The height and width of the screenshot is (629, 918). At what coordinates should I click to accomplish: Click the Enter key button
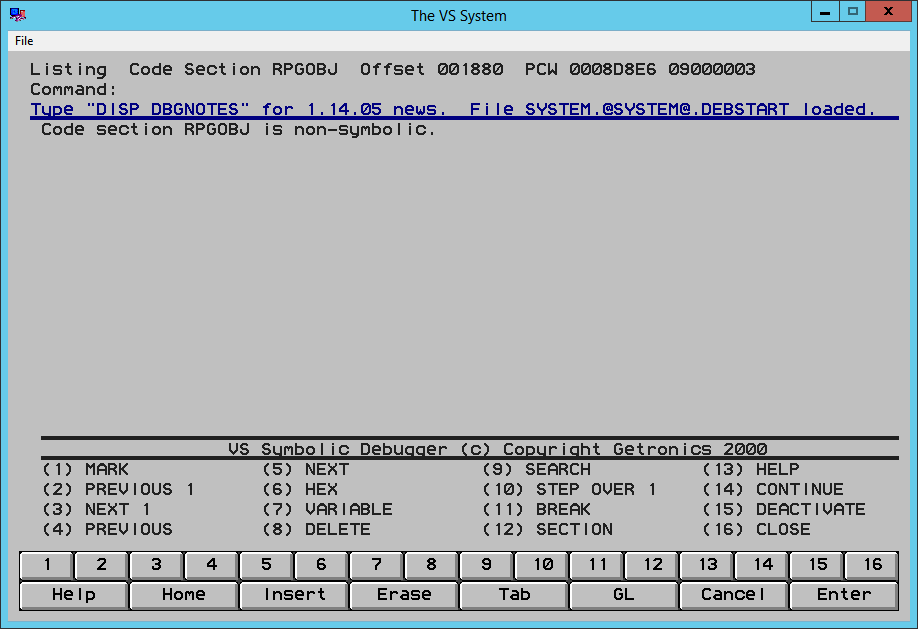pyautogui.click(x=844, y=595)
